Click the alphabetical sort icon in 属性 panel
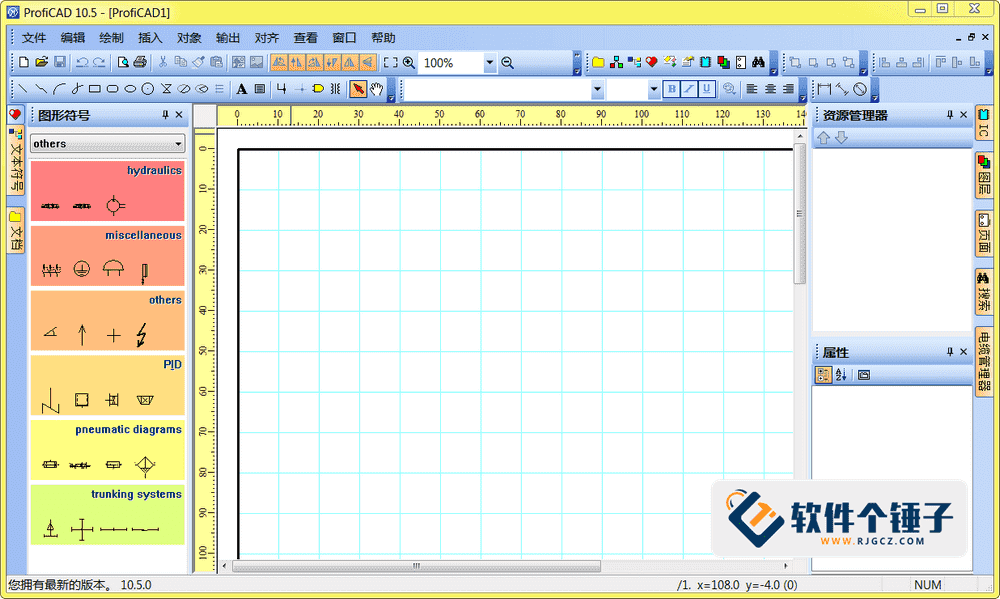This screenshot has width=1000, height=599. pyautogui.click(x=841, y=374)
